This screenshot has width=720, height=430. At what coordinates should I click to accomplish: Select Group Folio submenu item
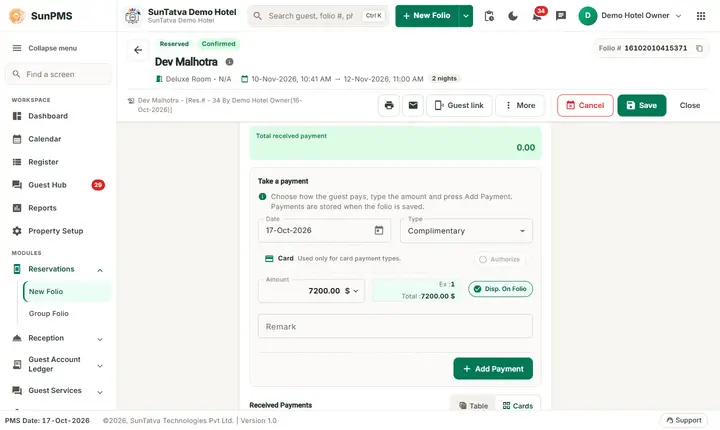point(67,313)
